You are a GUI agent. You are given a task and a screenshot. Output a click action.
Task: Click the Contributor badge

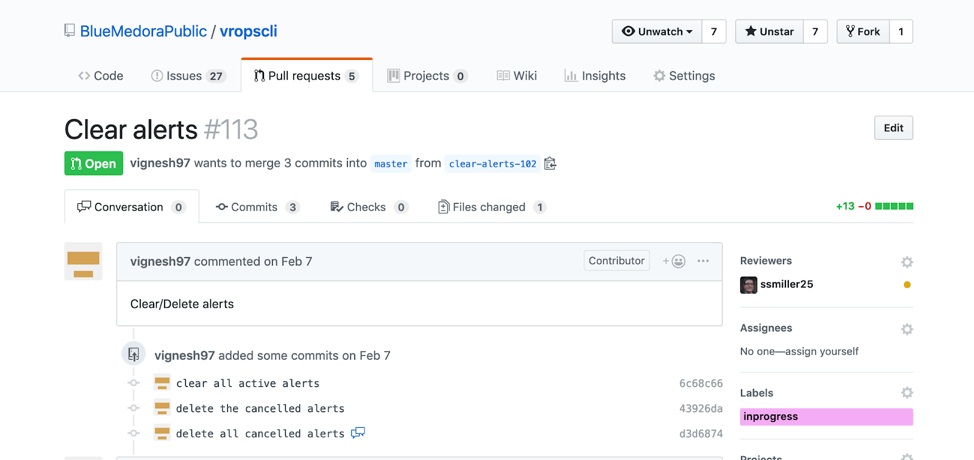[x=617, y=261]
